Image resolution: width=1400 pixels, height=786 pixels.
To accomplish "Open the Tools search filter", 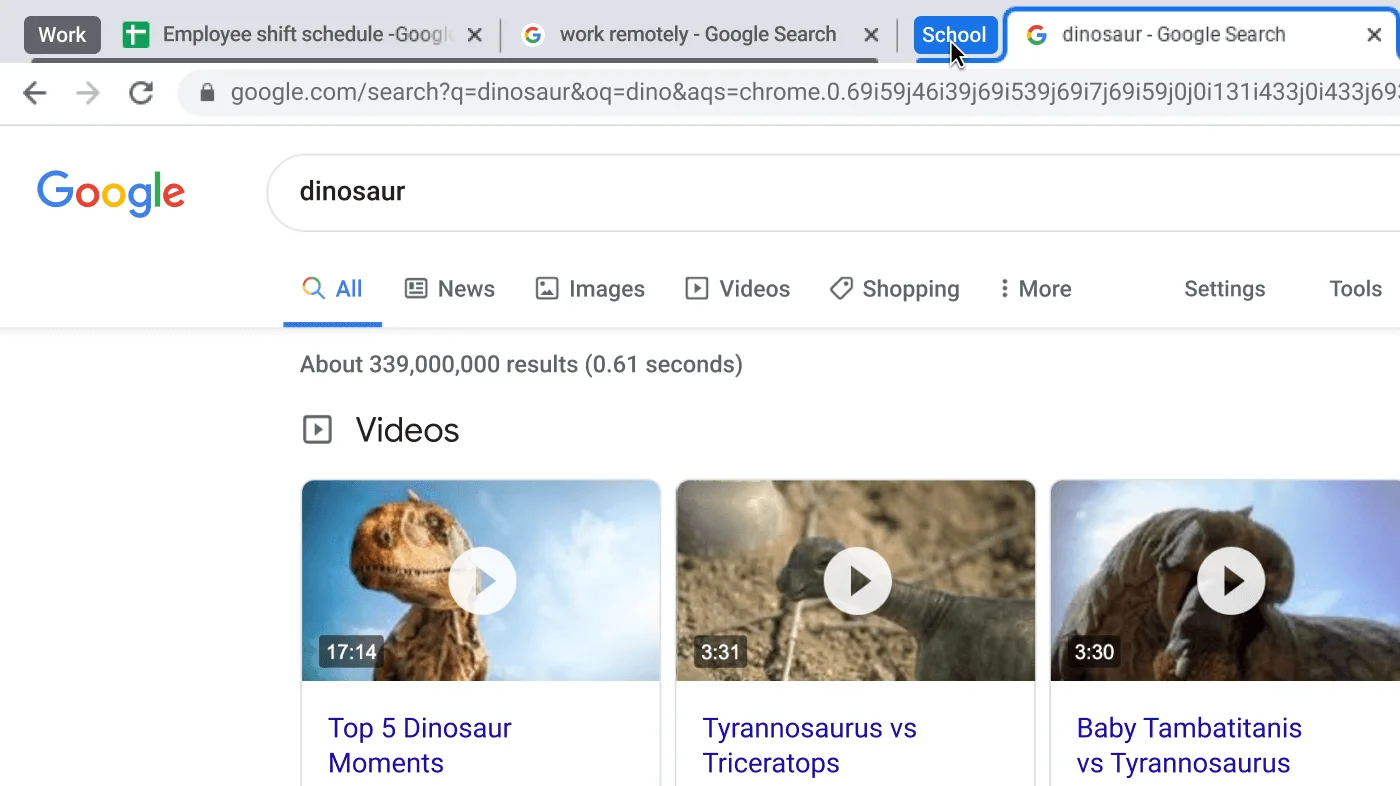I will pyautogui.click(x=1354, y=289).
